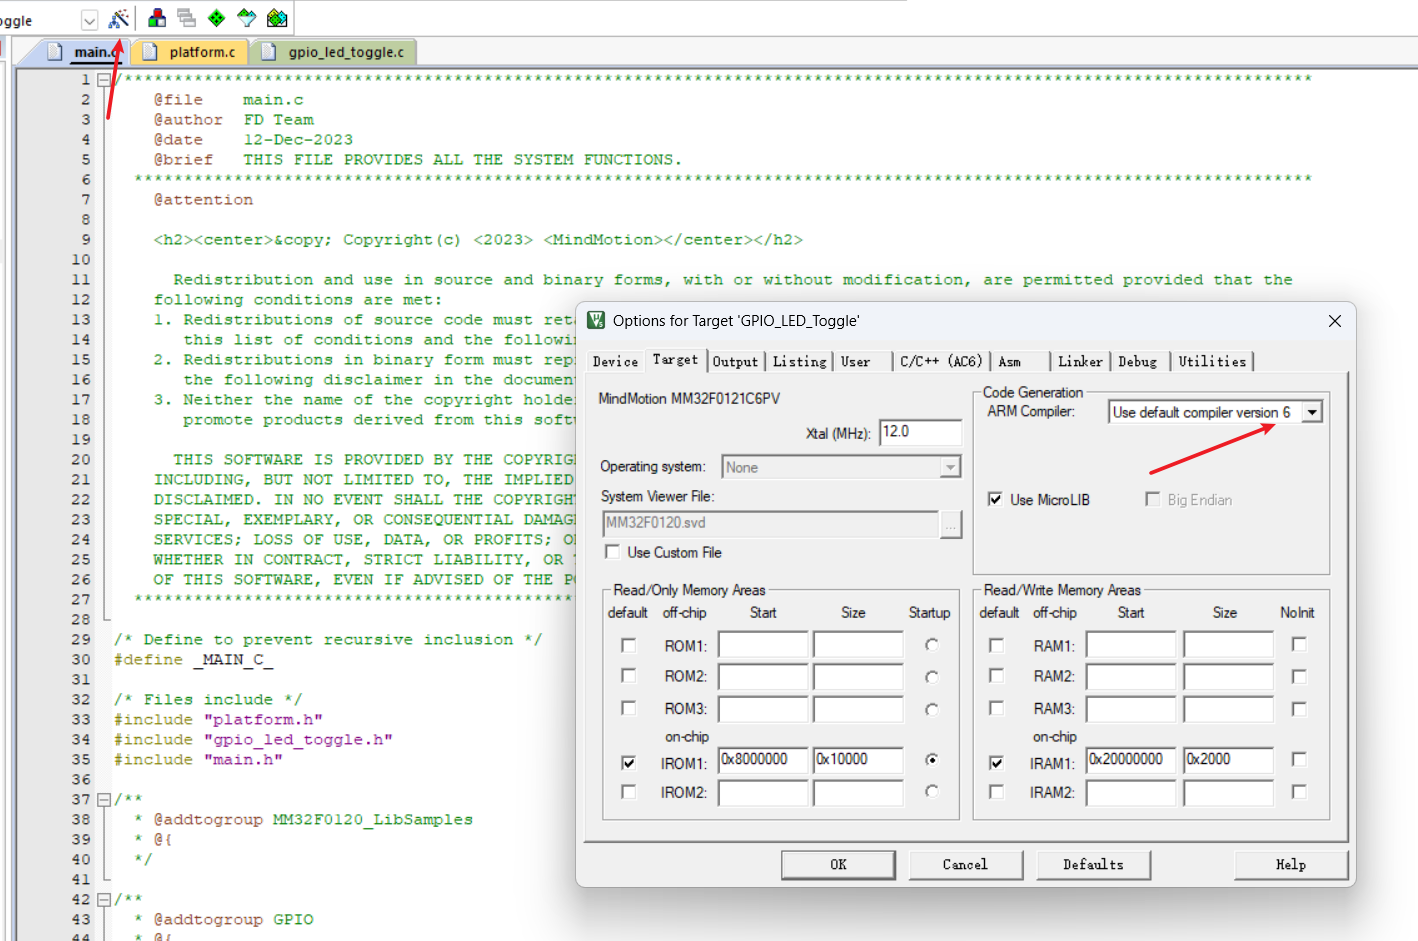Click the Defaults button
The height and width of the screenshot is (941, 1418).
[1092, 864]
